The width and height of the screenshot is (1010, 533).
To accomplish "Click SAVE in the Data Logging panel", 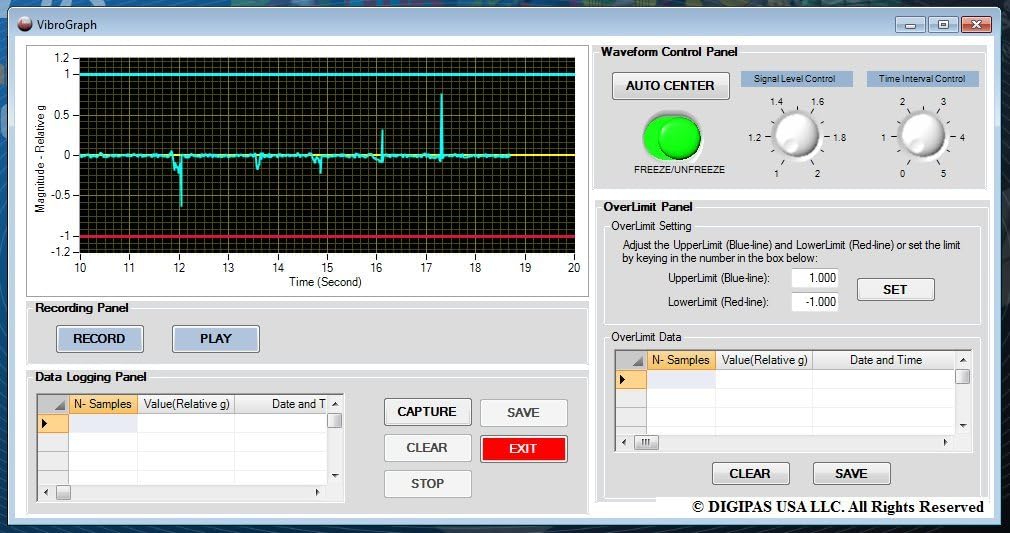I will pyautogui.click(x=523, y=412).
